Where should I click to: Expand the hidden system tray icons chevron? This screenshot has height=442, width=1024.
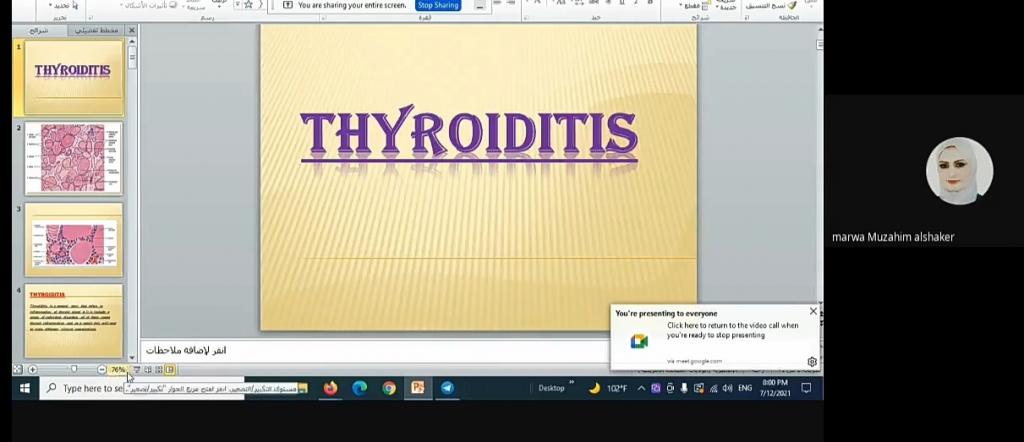pyautogui.click(x=640, y=388)
